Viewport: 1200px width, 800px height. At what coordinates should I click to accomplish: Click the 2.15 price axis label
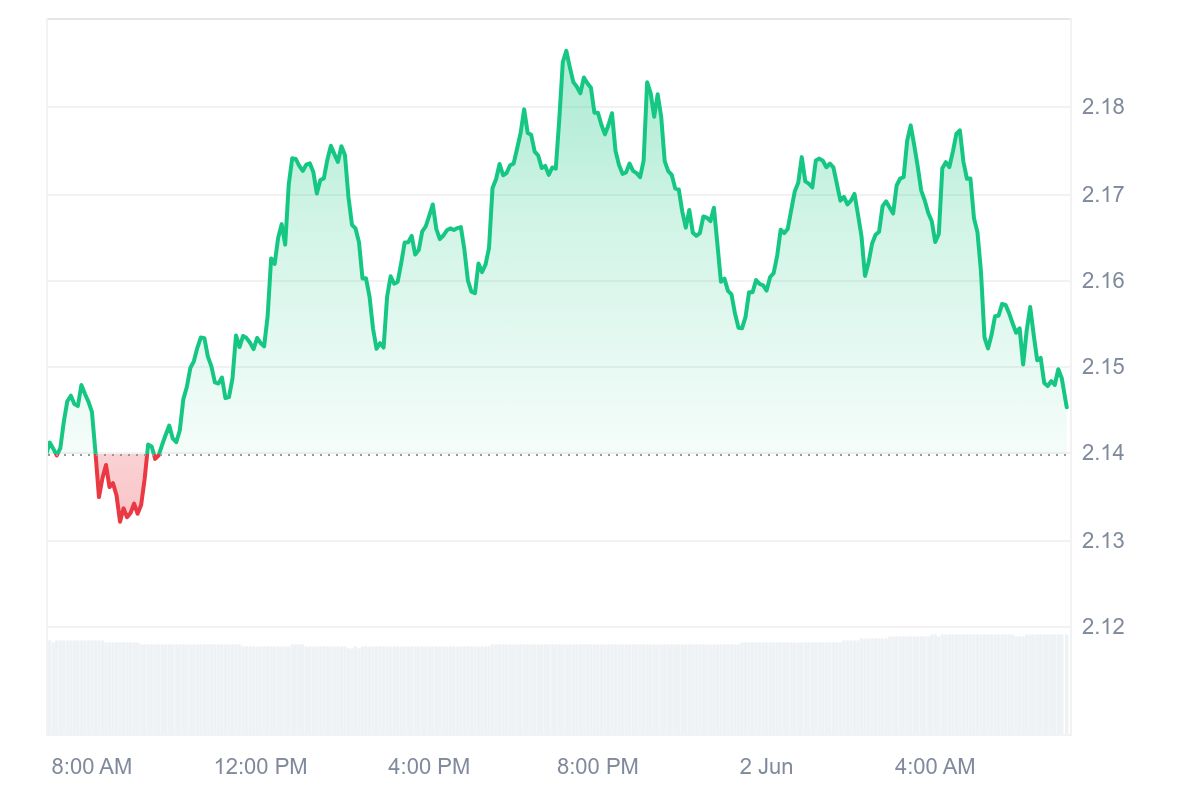(x=1102, y=367)
